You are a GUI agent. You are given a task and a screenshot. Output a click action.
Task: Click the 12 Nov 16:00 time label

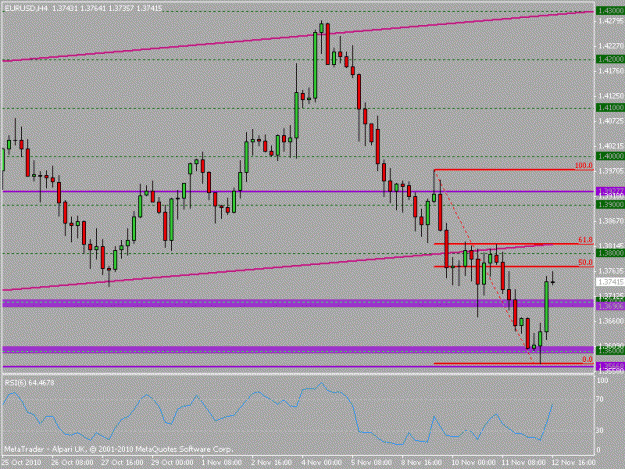(x=573, y=462)
